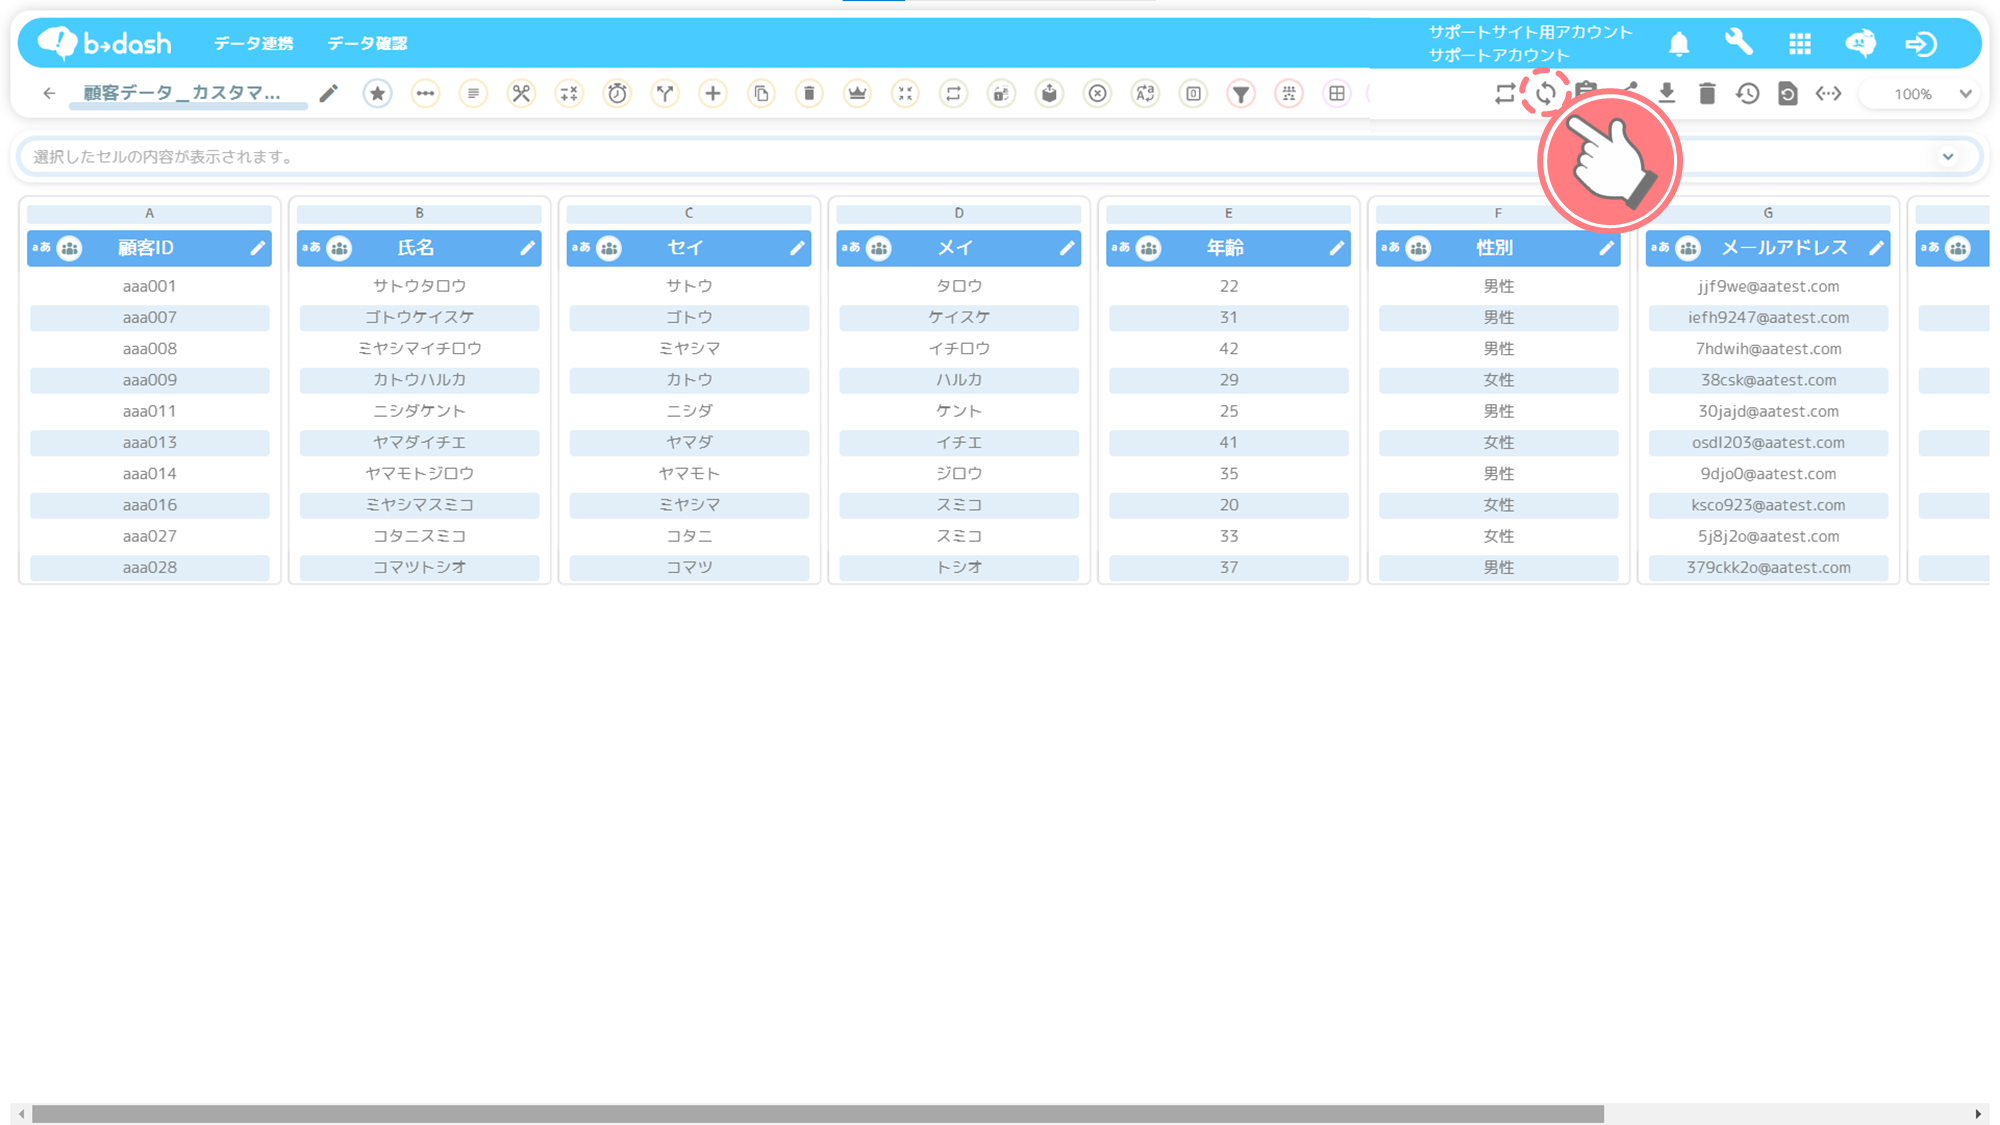Image resolution: width=2000 pixels, height=1125 pixels.
Task: Click the stopwatch timer icon in toolbar
Action: [617, 94]
